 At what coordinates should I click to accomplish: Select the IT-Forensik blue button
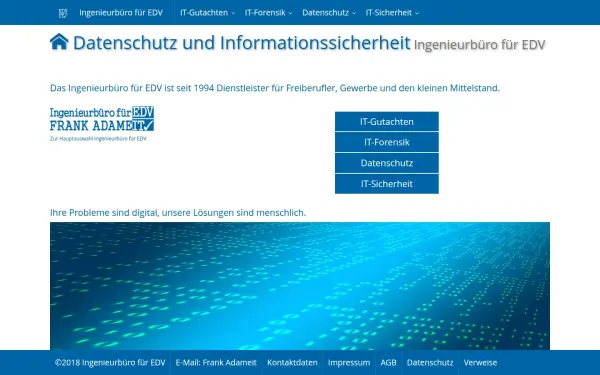coord(386,142)
